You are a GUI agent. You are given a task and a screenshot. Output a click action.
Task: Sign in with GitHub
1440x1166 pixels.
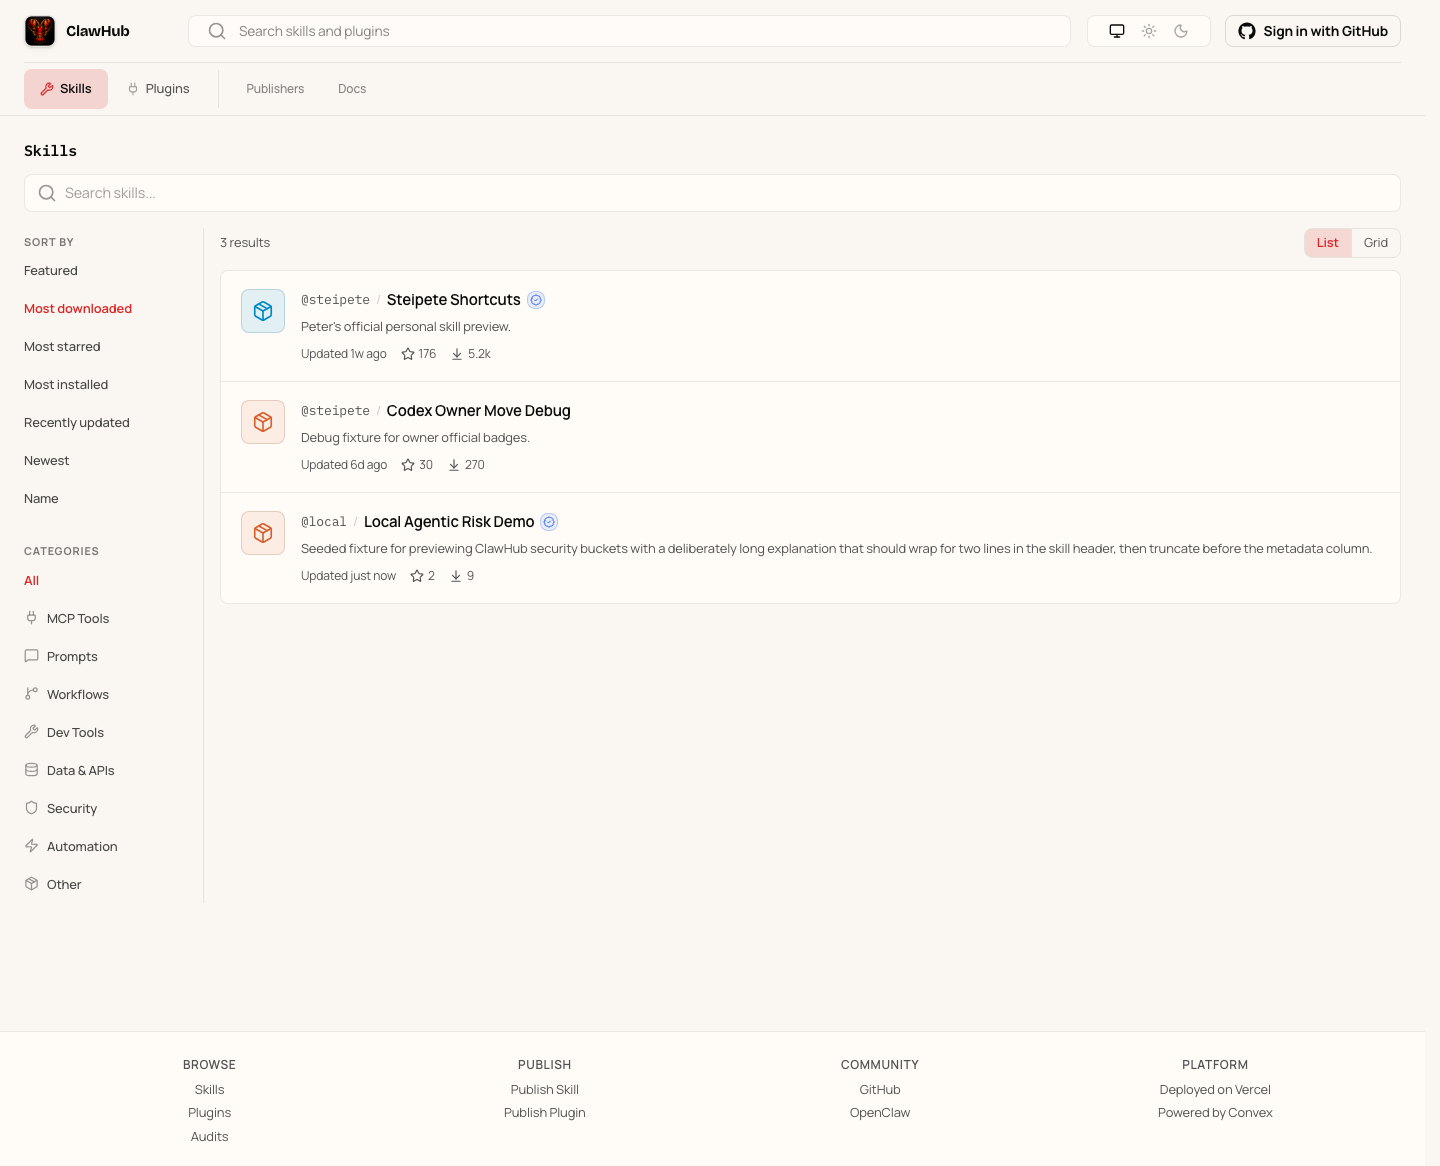pos(1313,31)
